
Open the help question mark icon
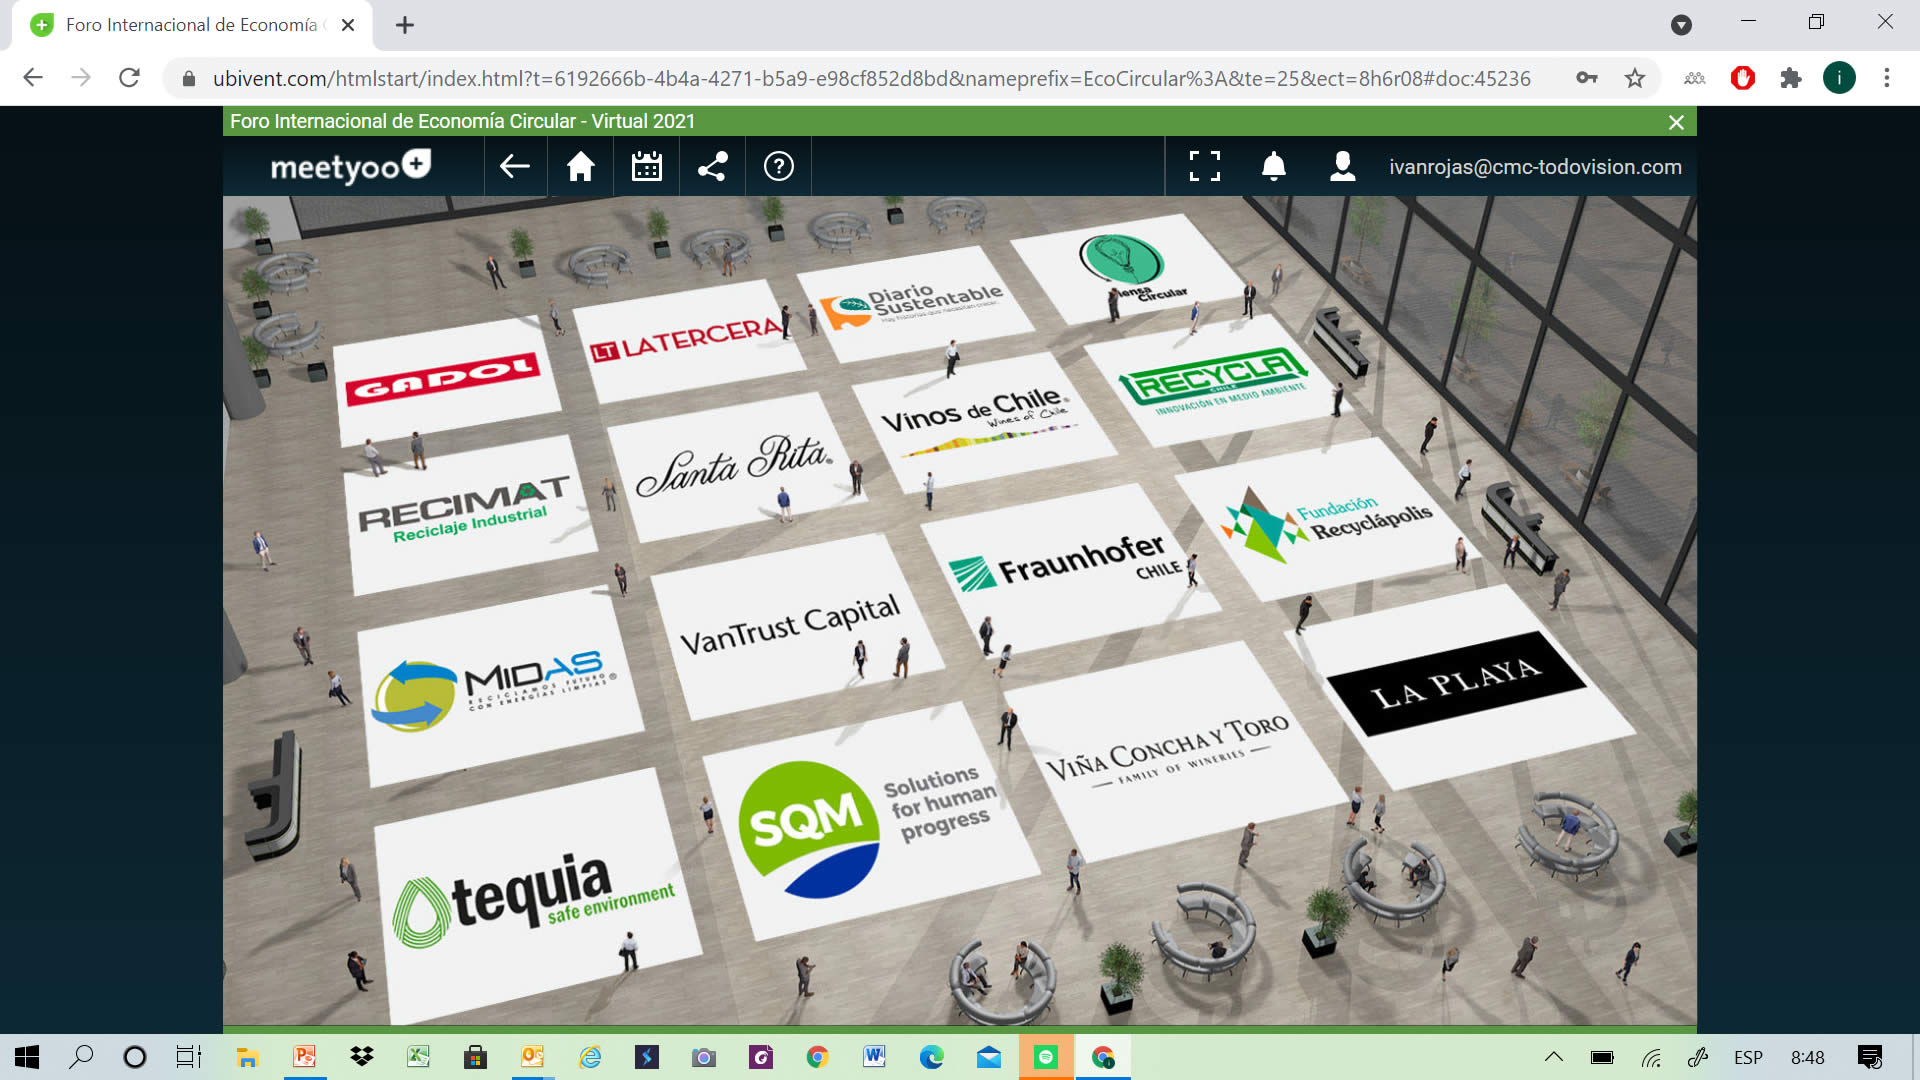778,166
